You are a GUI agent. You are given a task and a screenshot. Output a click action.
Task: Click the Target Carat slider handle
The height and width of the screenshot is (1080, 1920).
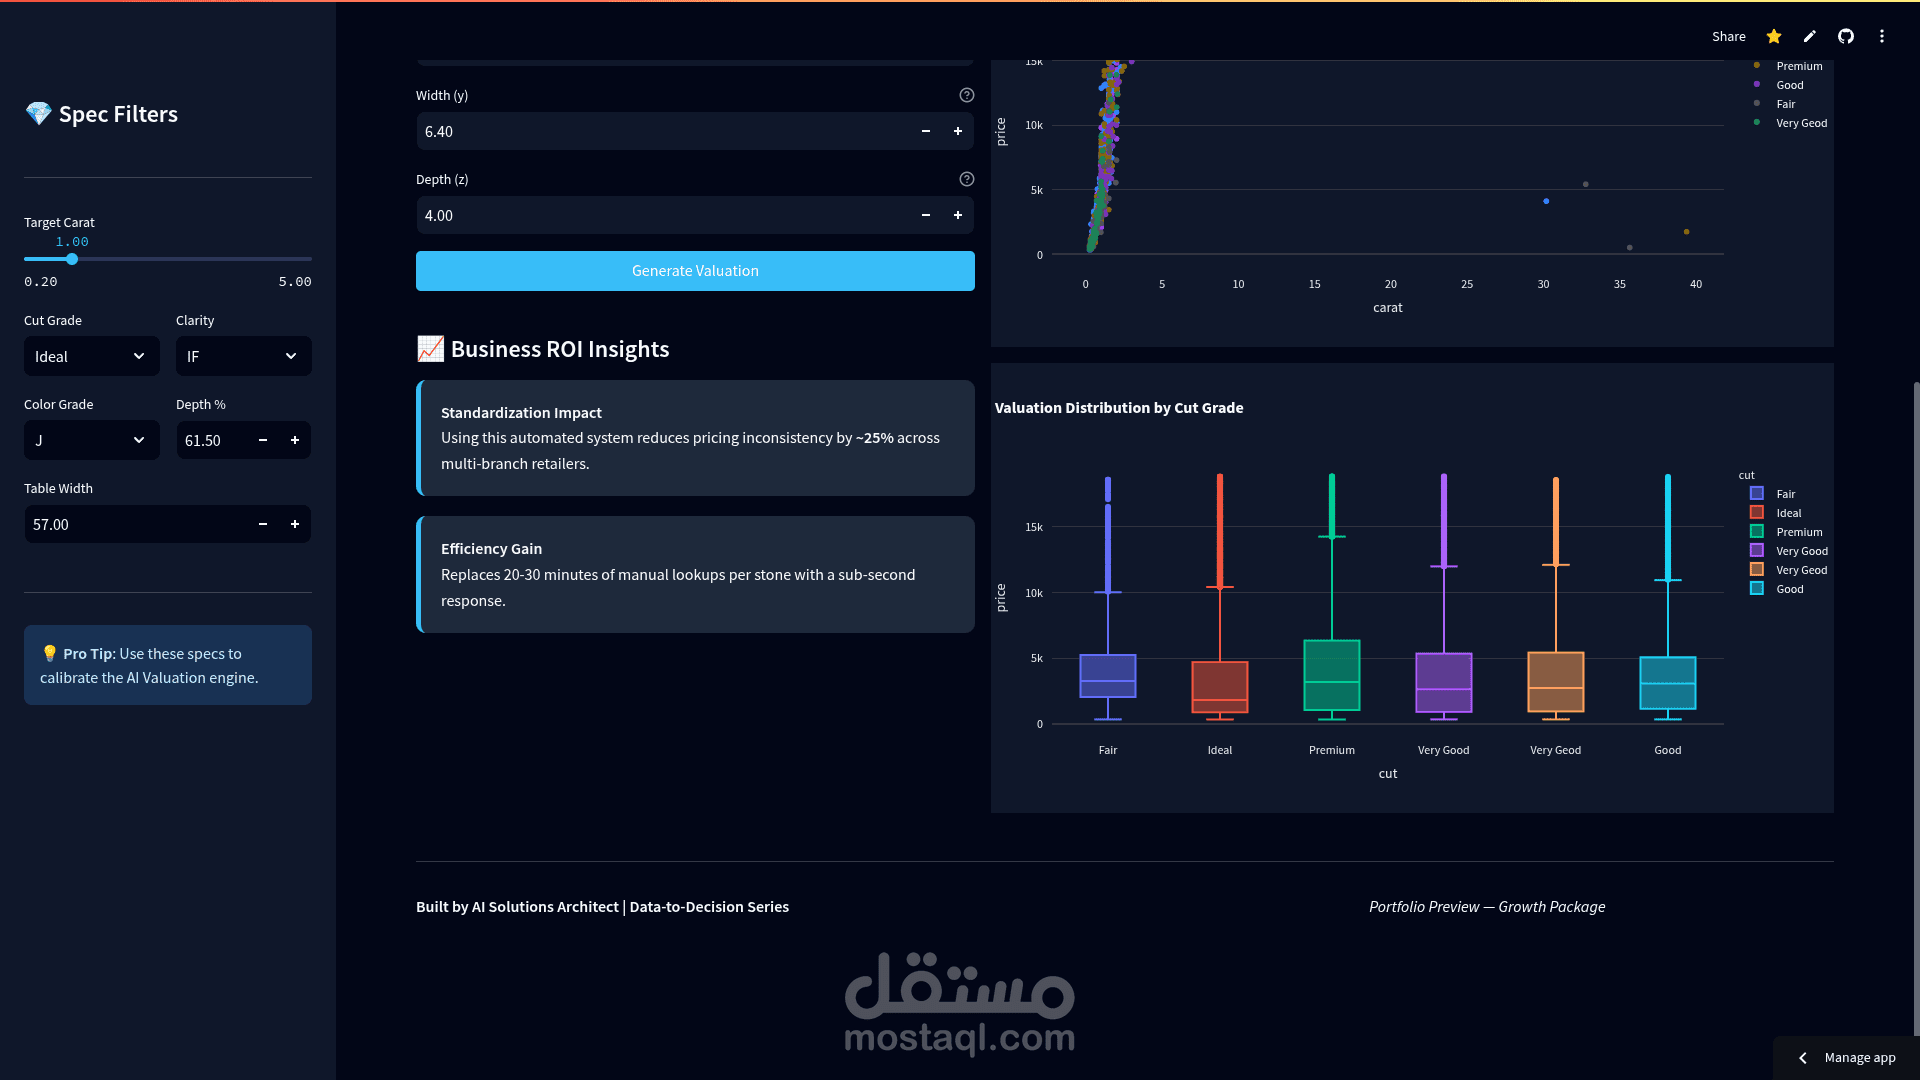pos(72,260)
